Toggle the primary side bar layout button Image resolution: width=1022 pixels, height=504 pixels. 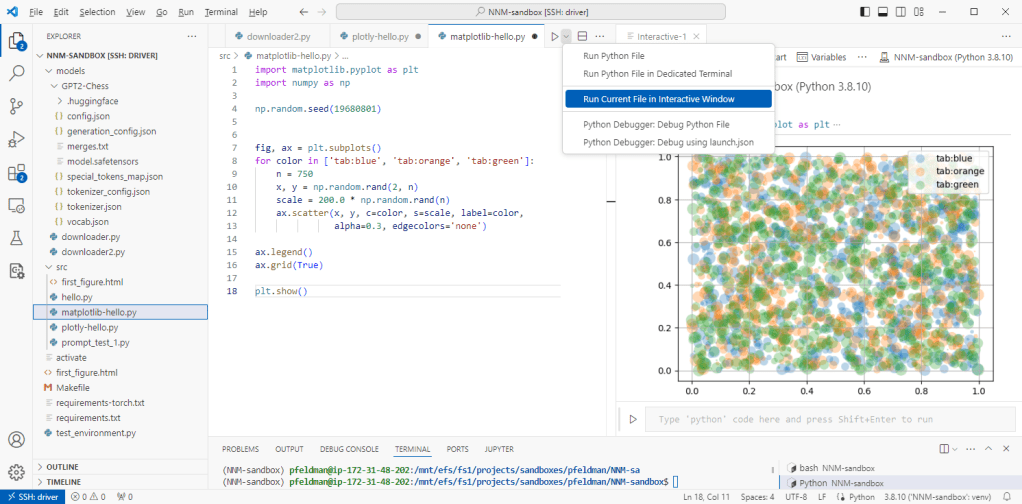click(x=866, y=12)
